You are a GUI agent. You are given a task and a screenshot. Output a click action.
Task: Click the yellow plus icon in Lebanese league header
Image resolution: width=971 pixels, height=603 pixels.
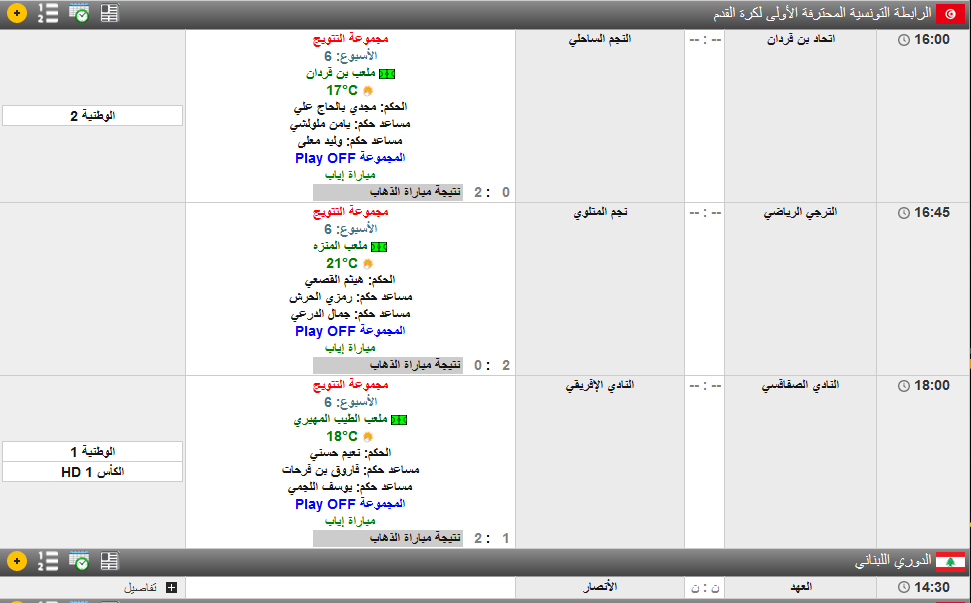tap(17, 562)
